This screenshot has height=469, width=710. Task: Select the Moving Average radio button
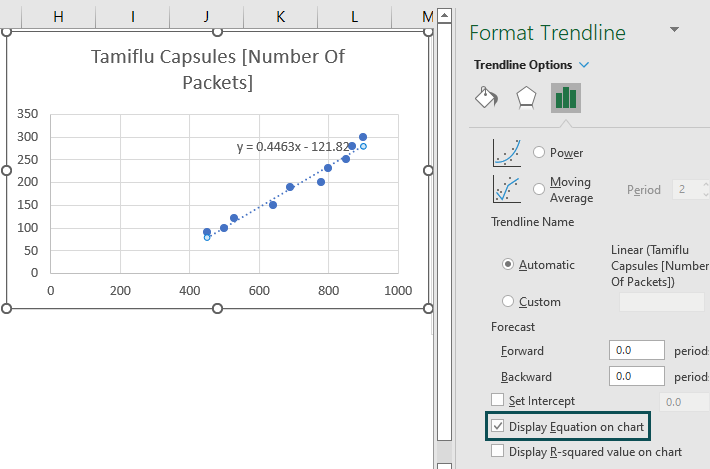tap(538, 189)
